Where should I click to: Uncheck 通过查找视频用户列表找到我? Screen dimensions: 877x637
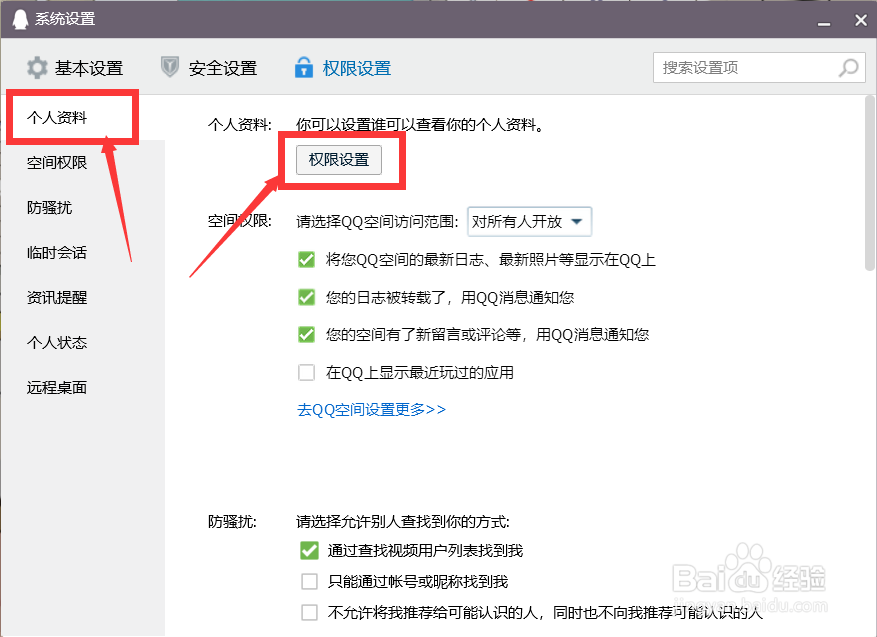[x=309, y=551]
